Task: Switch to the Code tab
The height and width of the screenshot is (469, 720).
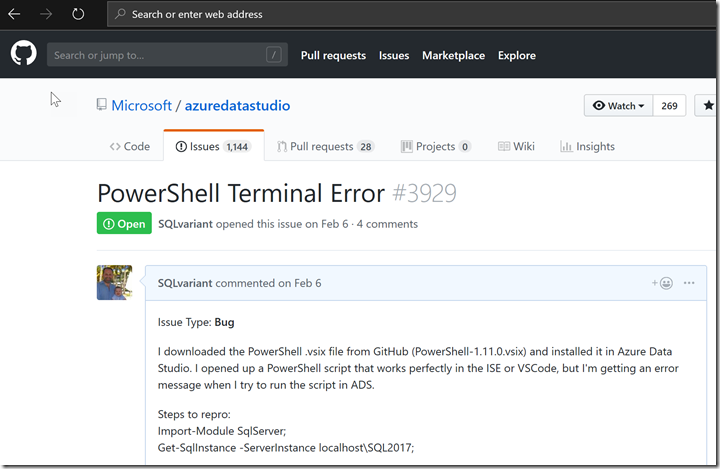Action: (x=130, y=146)
